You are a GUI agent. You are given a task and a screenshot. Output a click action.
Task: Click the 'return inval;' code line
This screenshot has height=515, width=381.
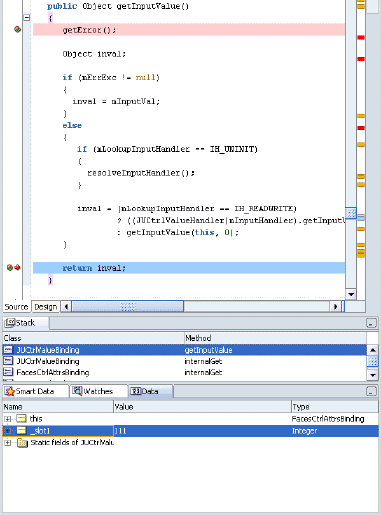click(189, 268)
